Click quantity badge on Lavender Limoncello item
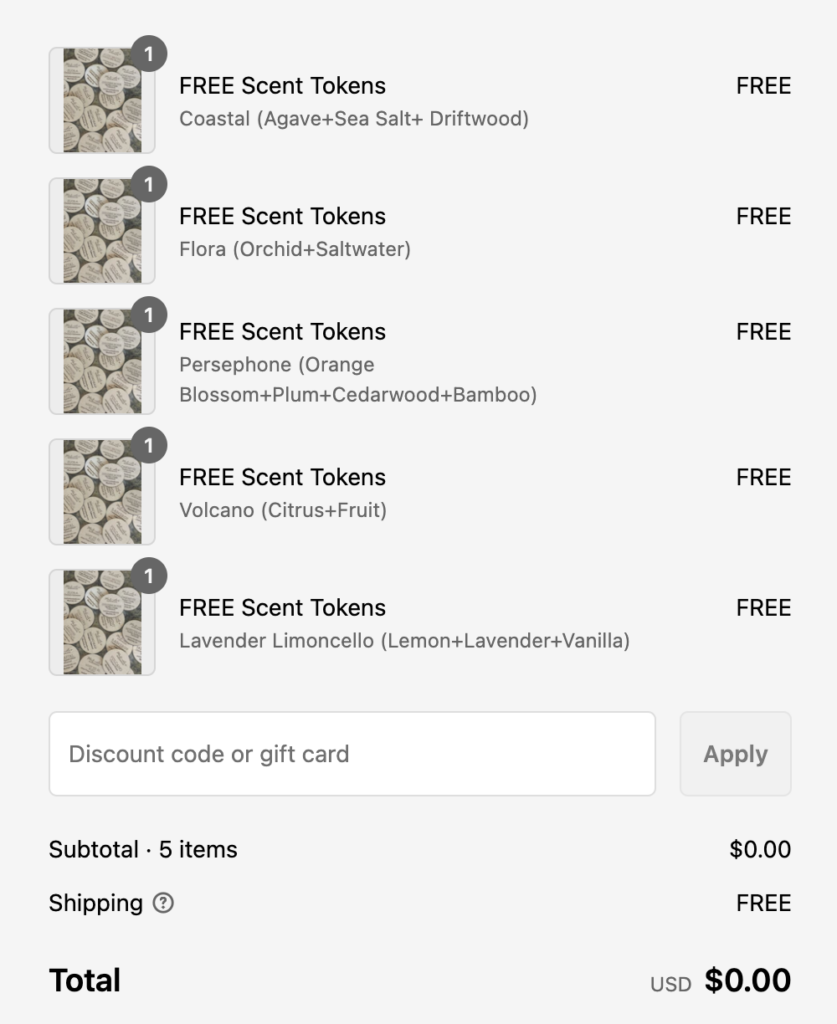The height and width of the screenshot is (1024, 837). pos(149,576)
